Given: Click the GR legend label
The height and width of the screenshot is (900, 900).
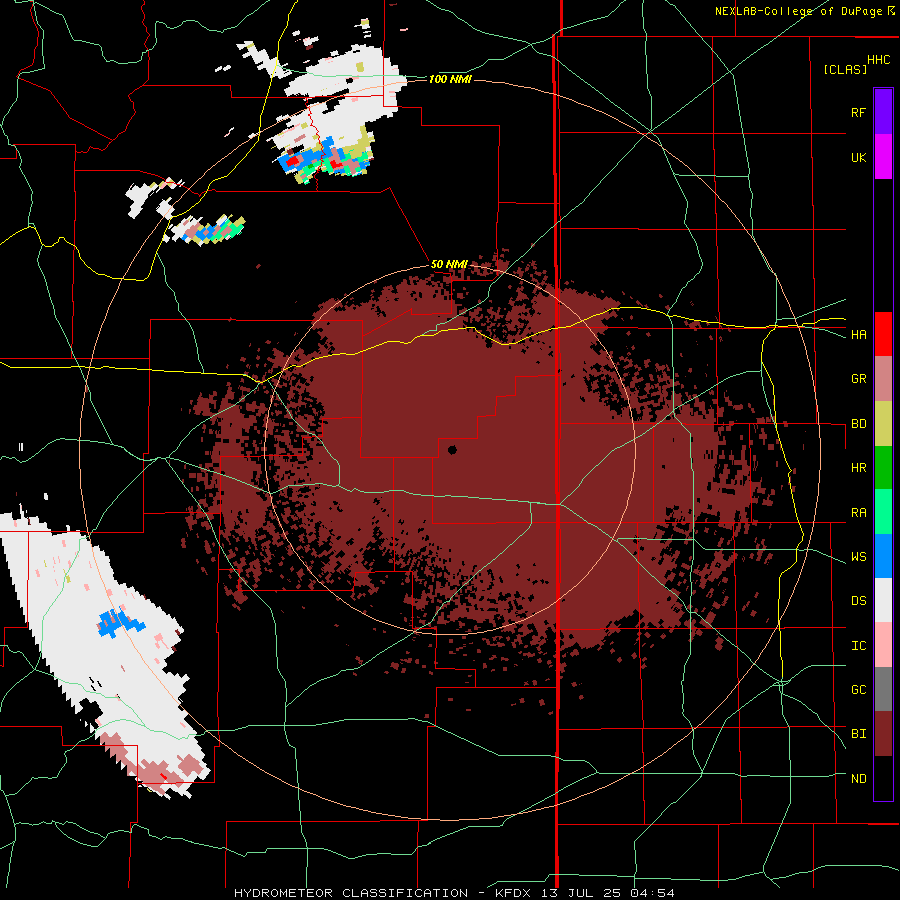Looking at the screenshot, I should tap(858, 379).
